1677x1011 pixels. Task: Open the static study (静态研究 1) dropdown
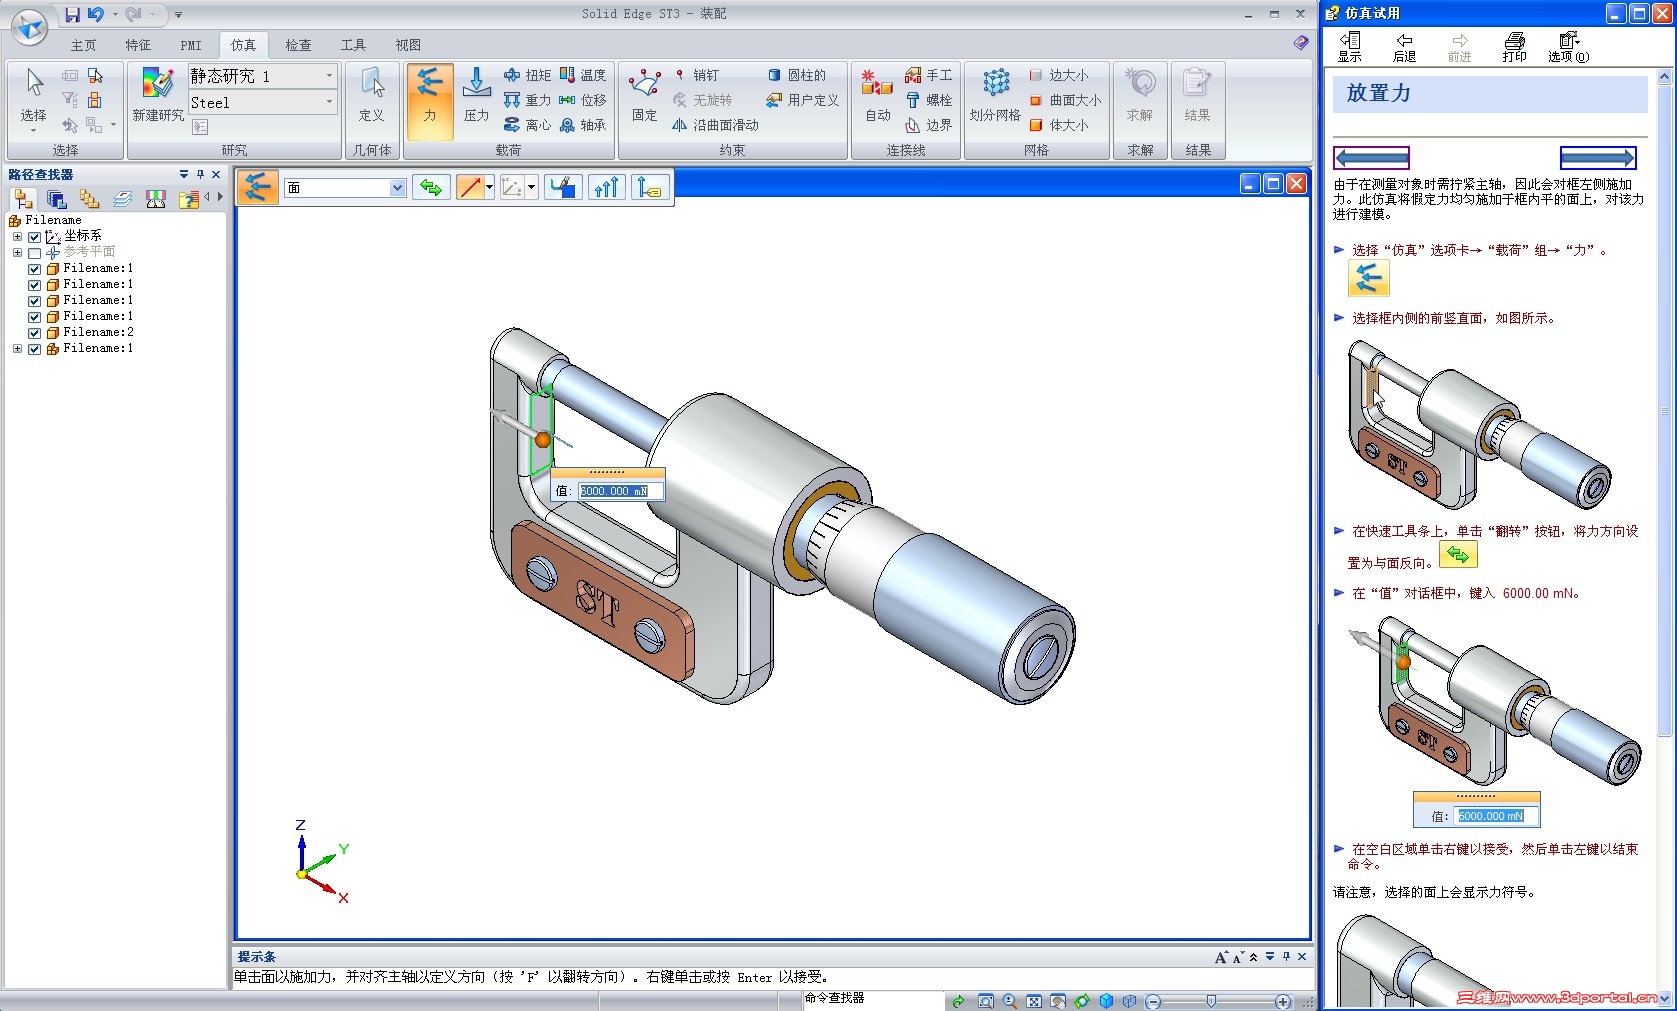click(329, 76)
